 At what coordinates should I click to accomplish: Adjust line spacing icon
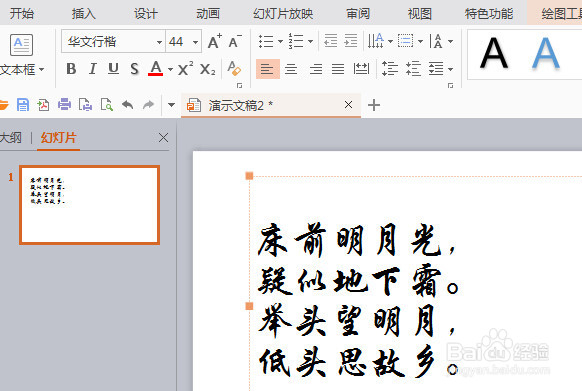[390, 69]
